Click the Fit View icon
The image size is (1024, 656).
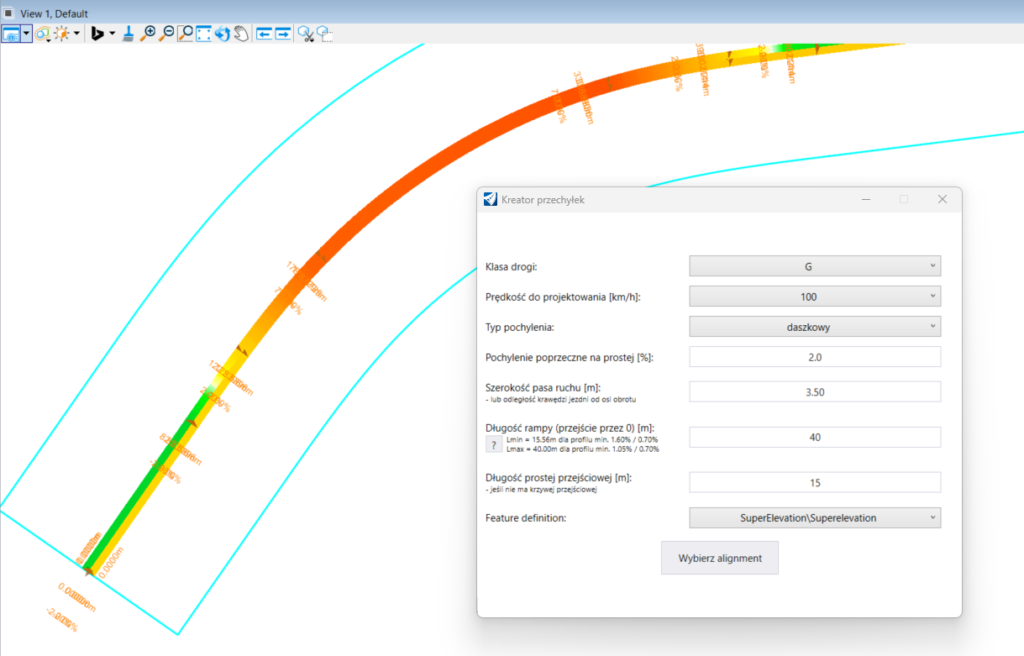[x=204, y=33]
